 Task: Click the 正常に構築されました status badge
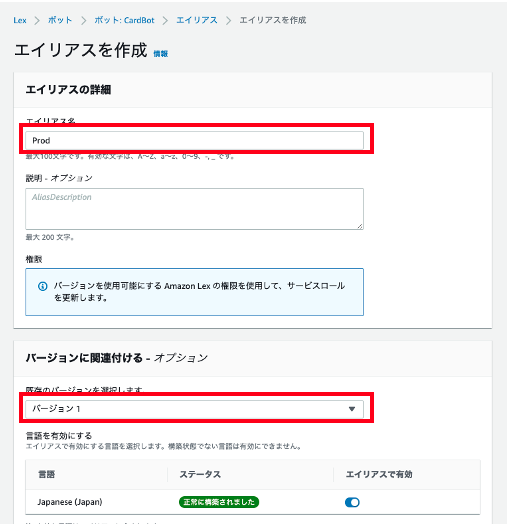[x=219, y=502]
